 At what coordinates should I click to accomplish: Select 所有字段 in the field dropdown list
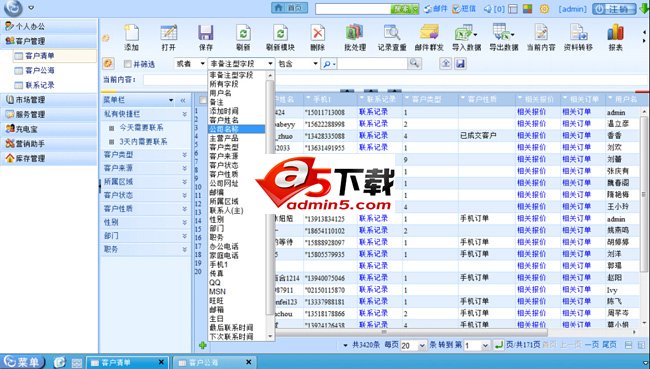tap(237, 84)
